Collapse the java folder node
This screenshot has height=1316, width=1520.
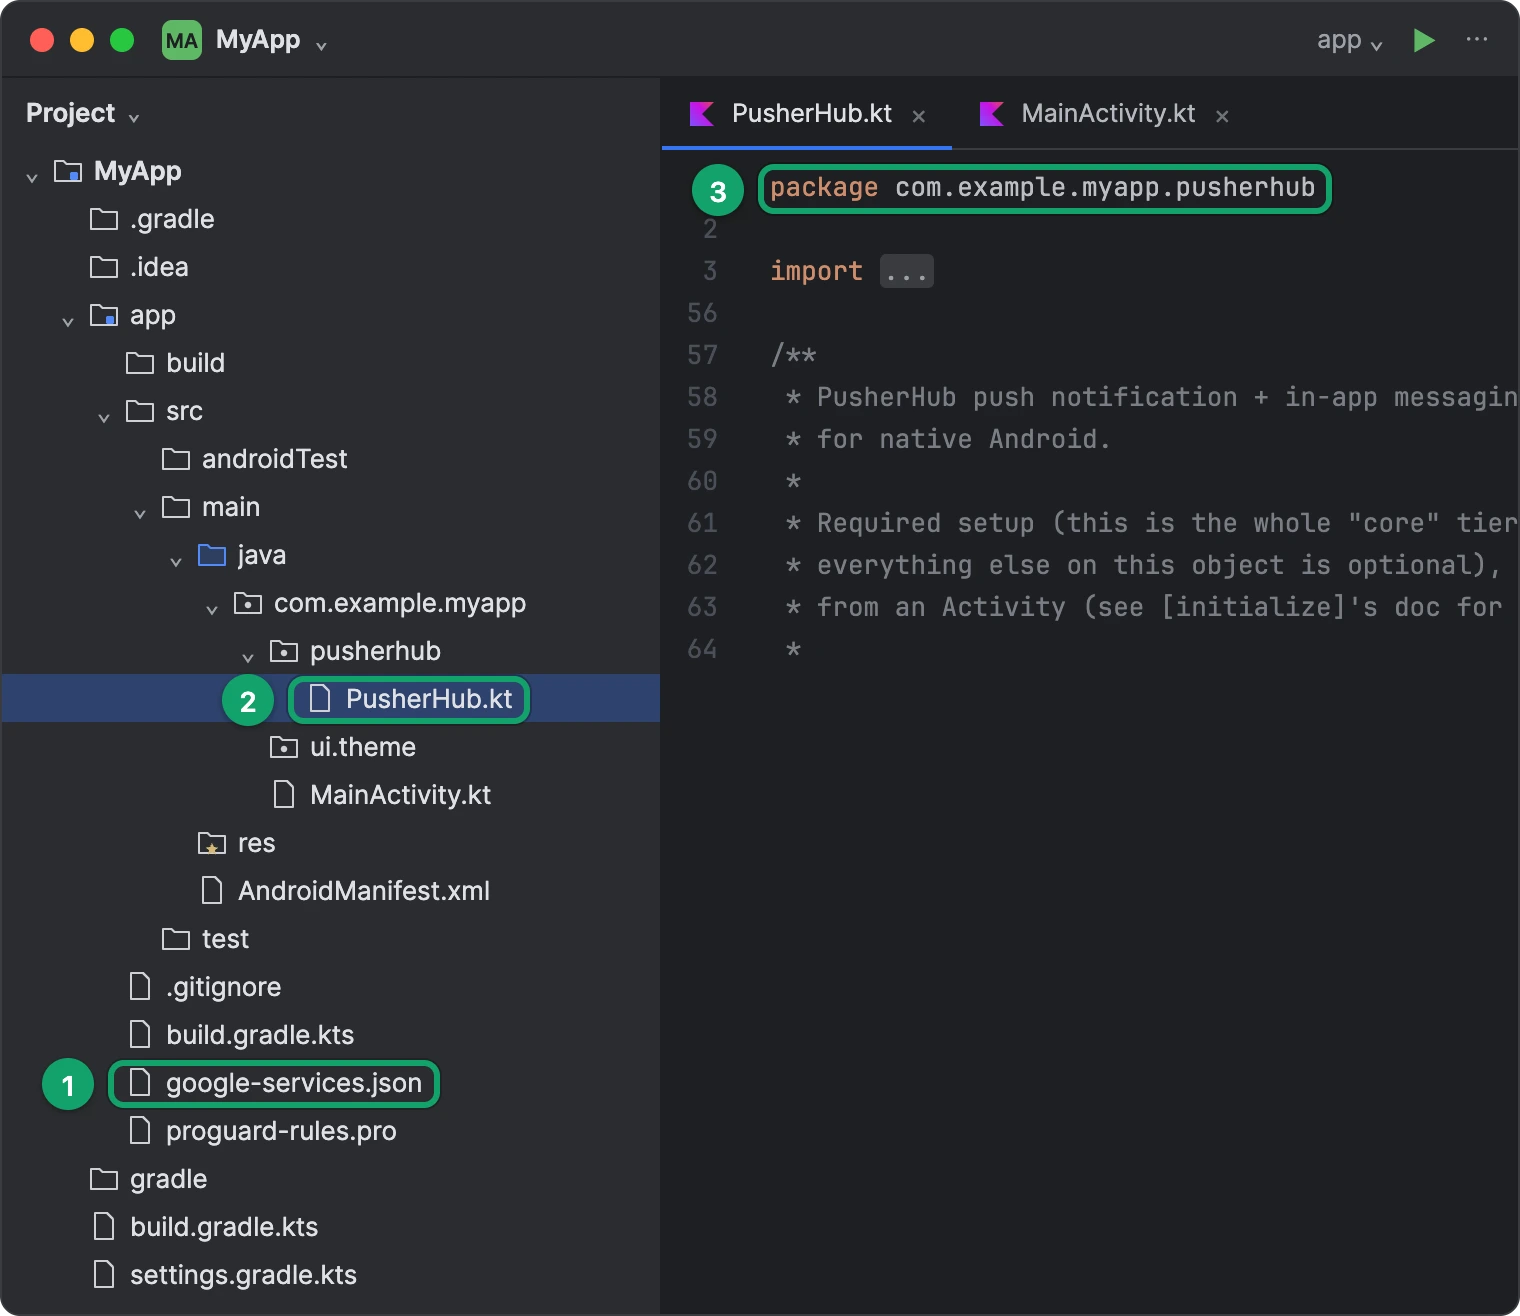pyautogui.click(x=176, y=561)
